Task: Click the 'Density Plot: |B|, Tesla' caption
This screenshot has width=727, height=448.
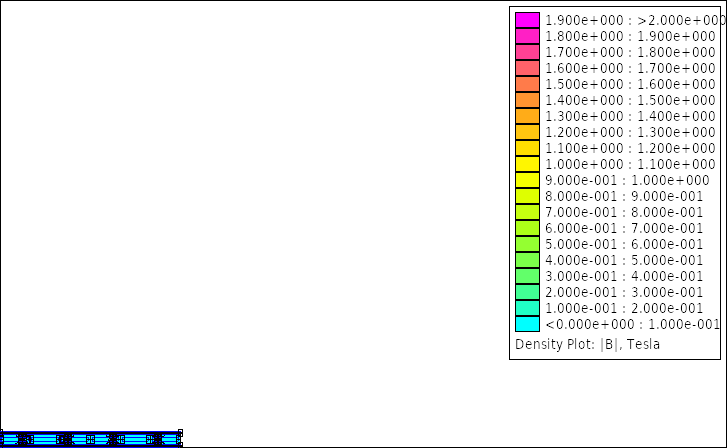Action: click(x=587, y=345)
